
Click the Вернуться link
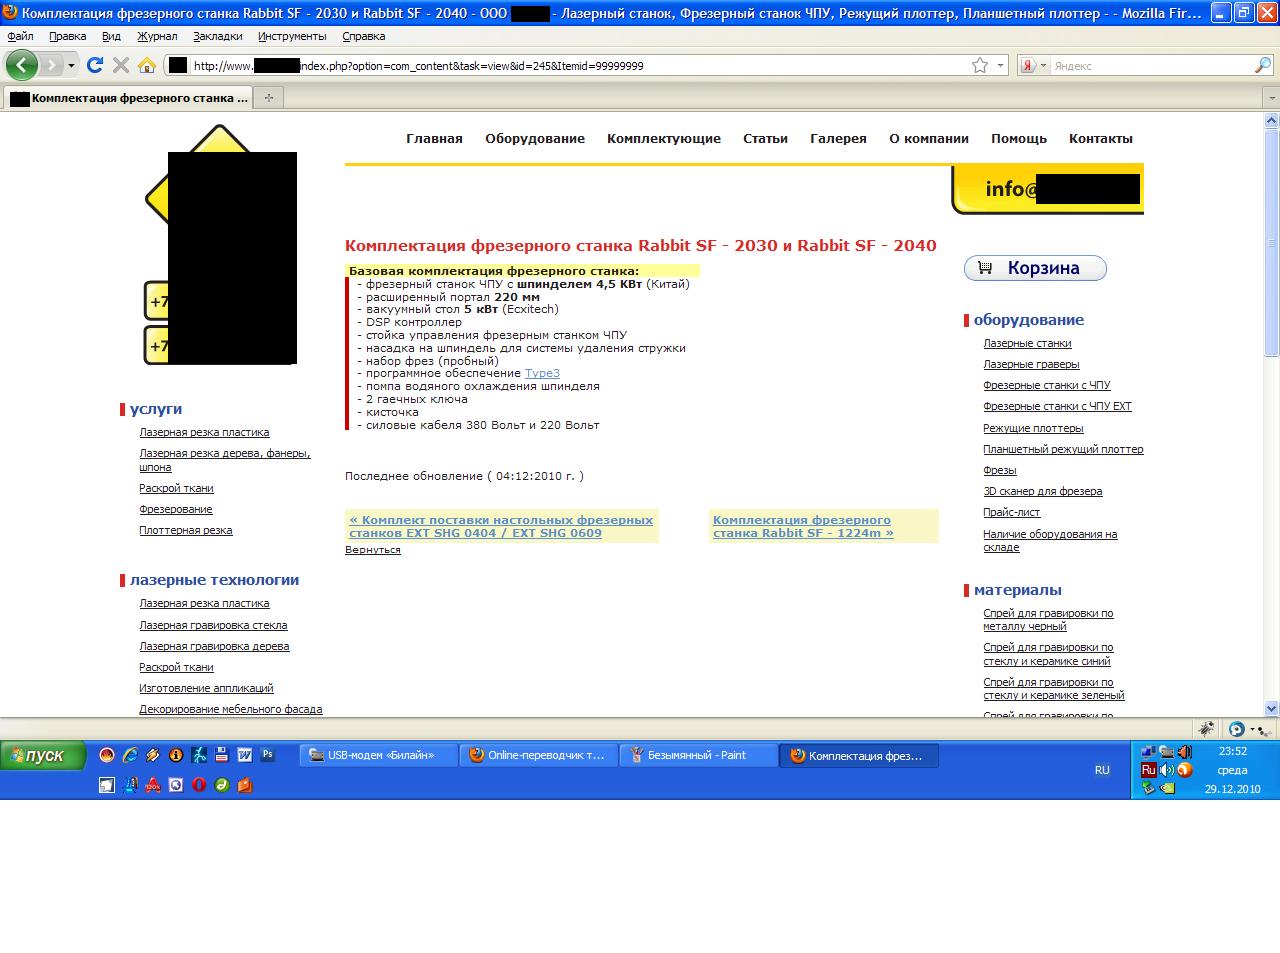372,550
